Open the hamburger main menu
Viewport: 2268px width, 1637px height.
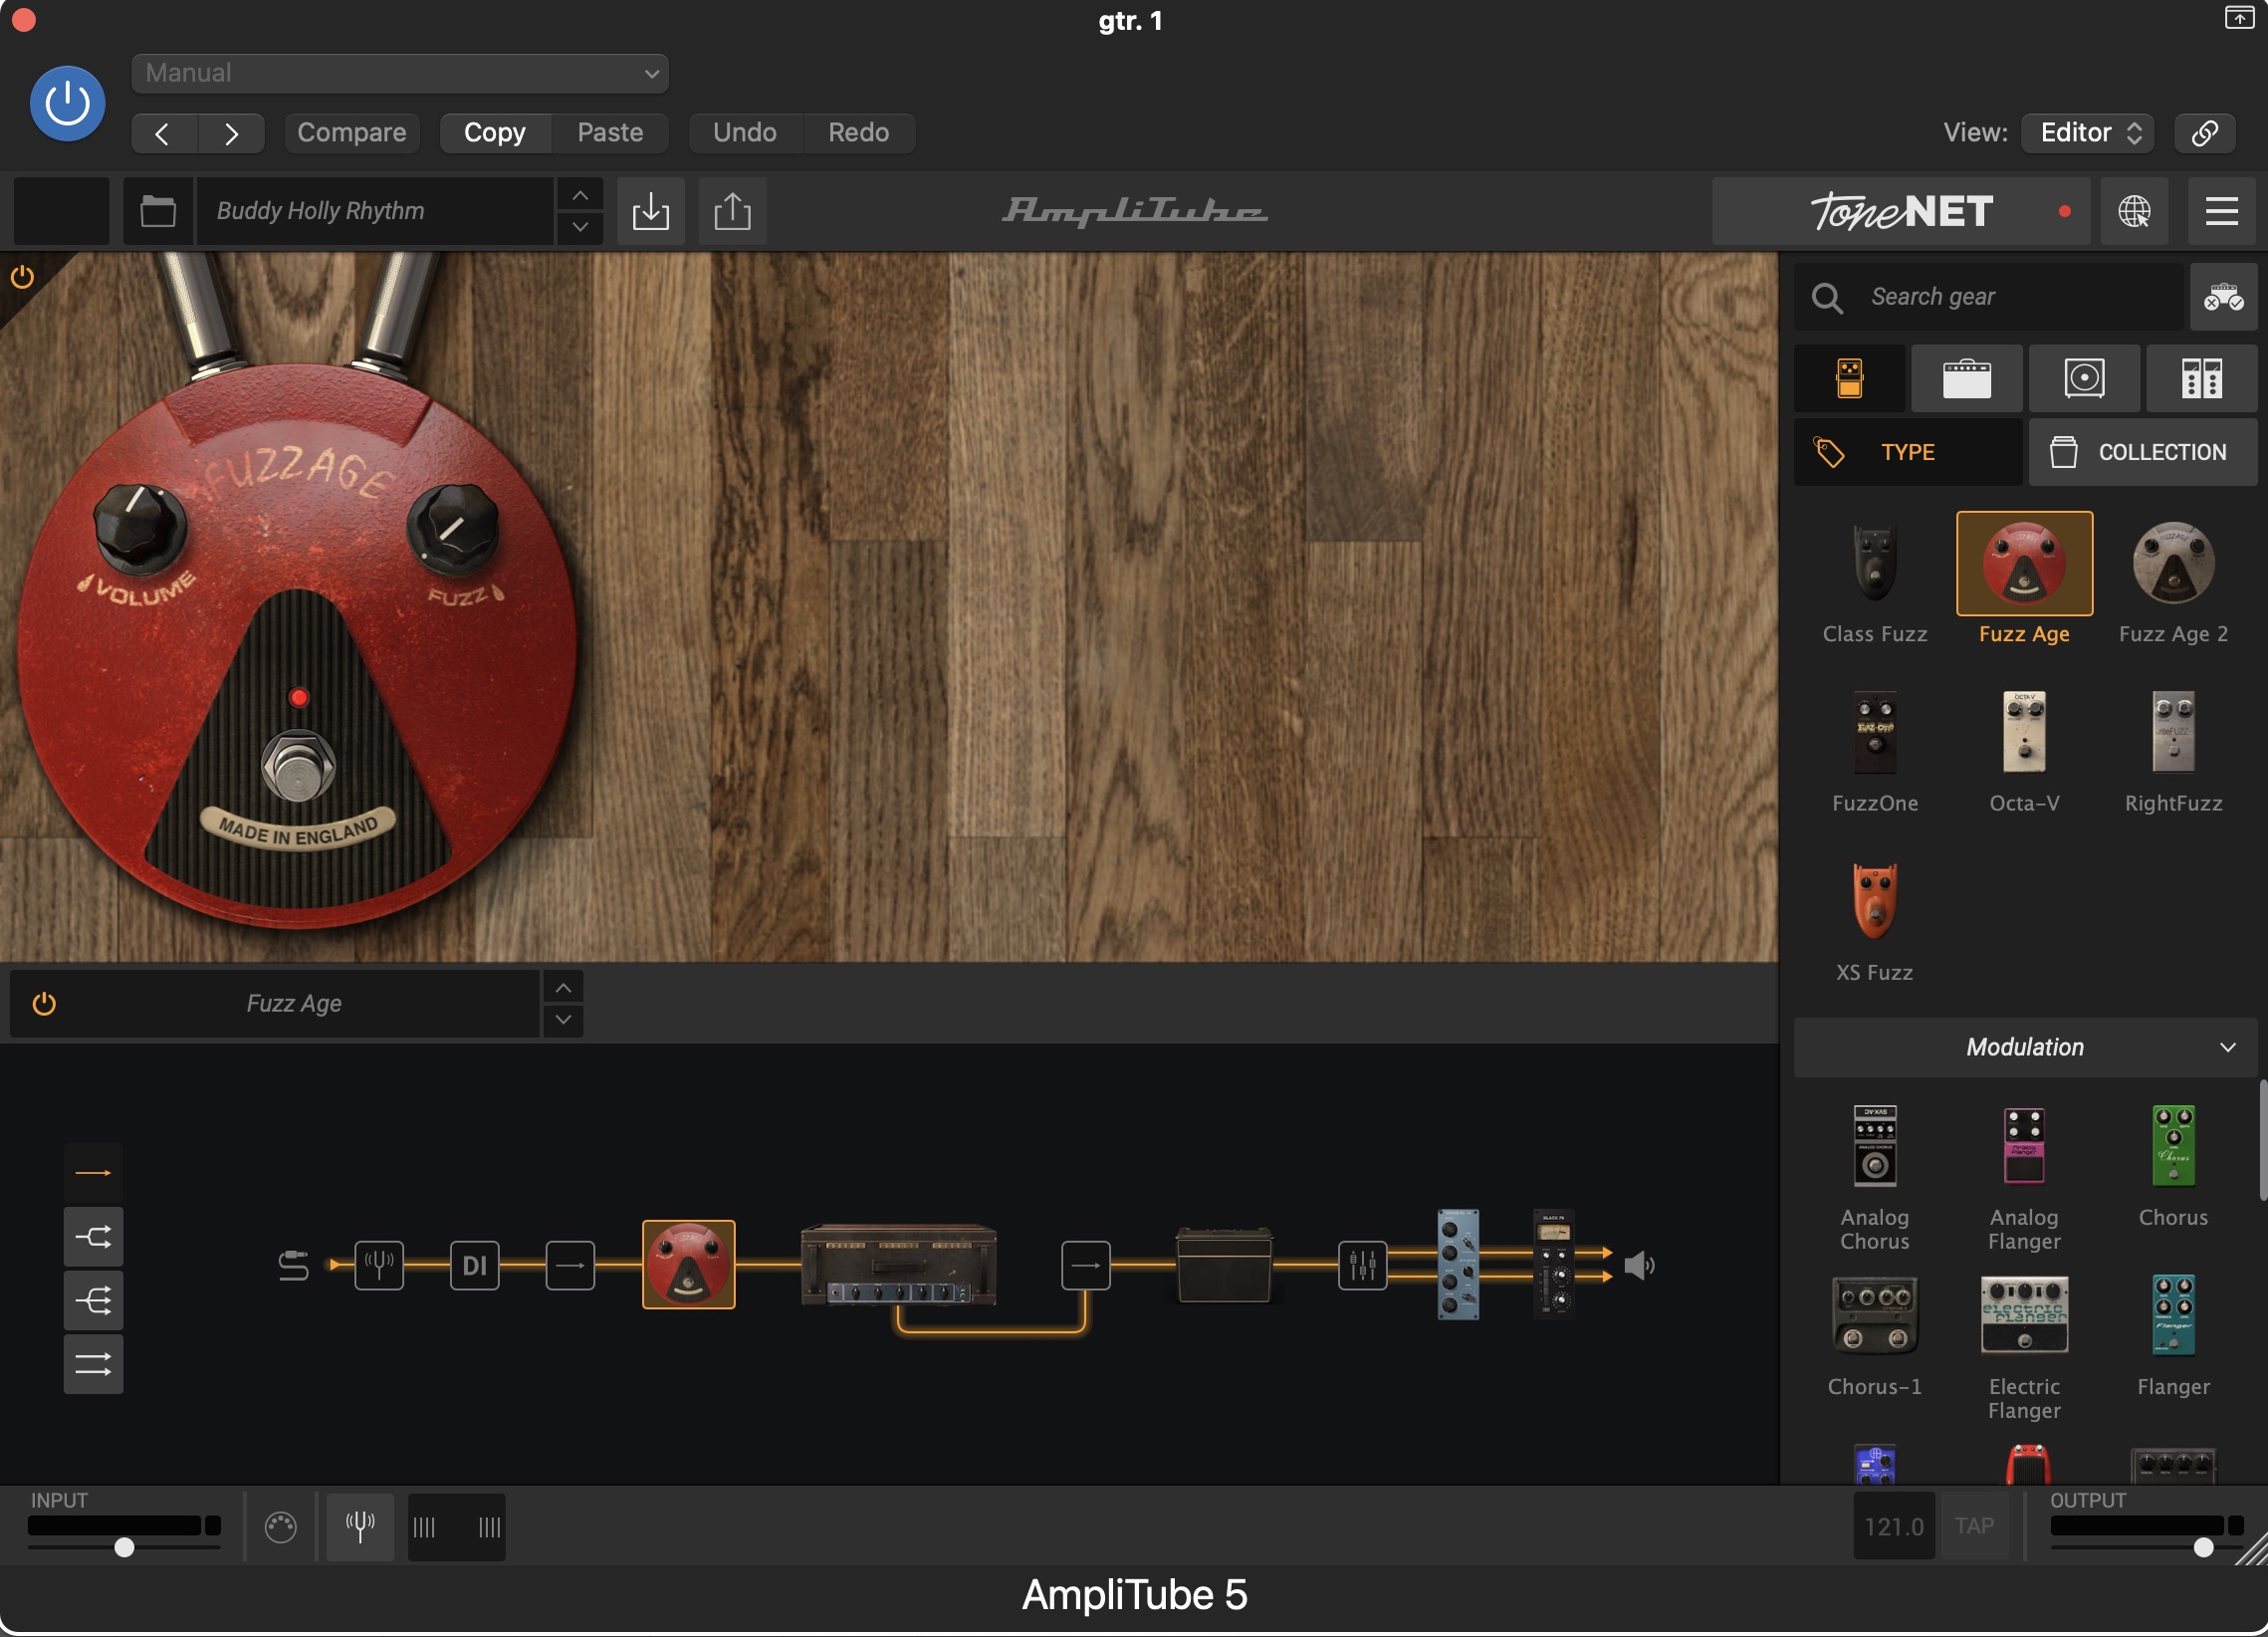pyautogui.click(x=2221, y=211)
